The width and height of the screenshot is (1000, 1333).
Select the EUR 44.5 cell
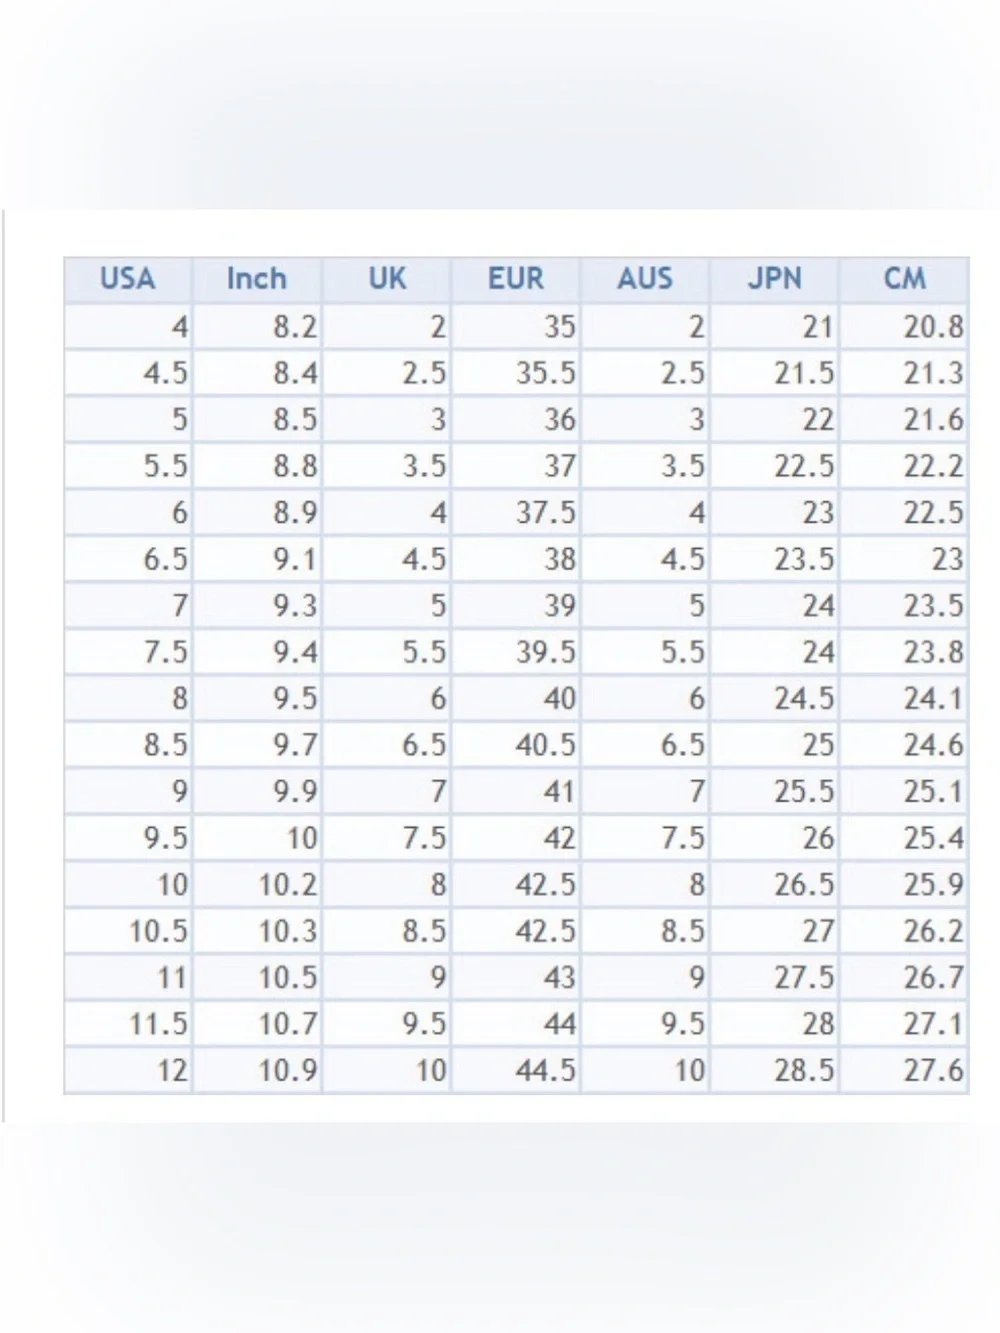[516, 1071]
